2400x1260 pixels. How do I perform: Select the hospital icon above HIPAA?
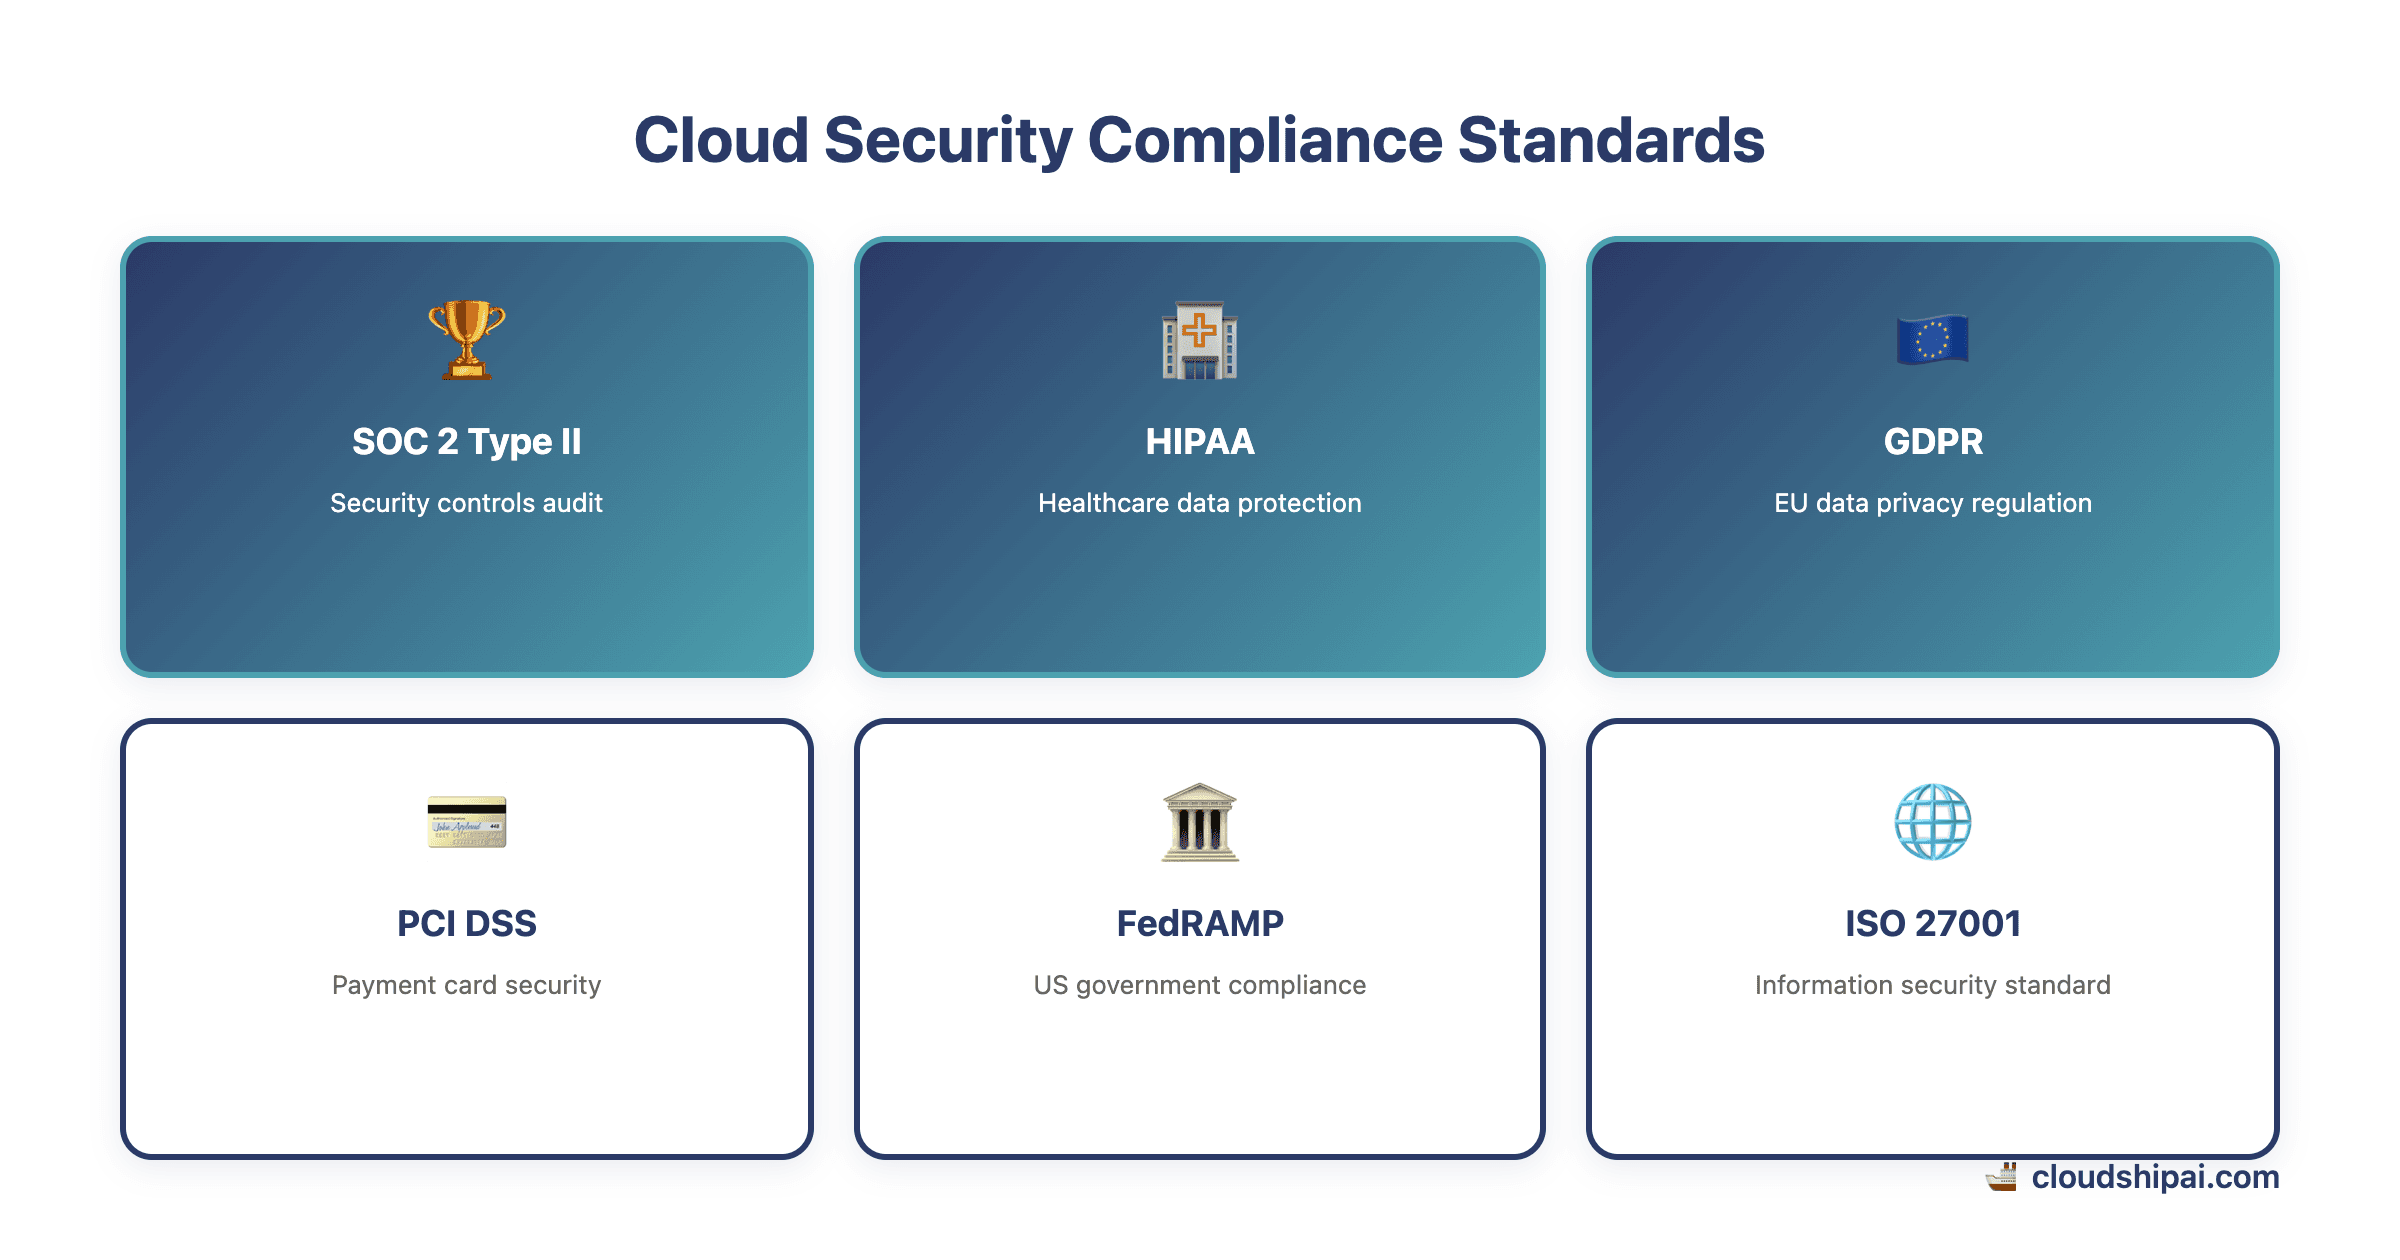1199,340
